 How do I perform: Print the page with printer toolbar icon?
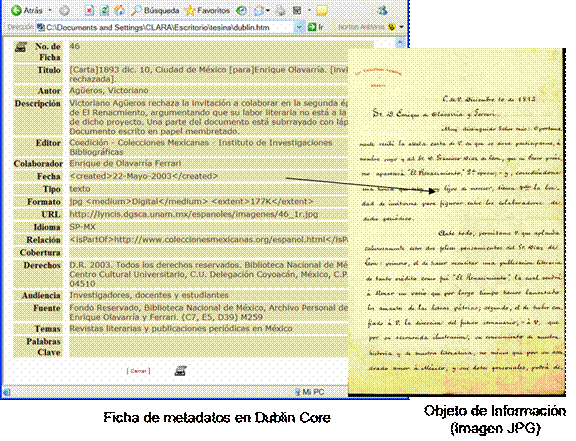pyautogui.click(x=281, y=11)
